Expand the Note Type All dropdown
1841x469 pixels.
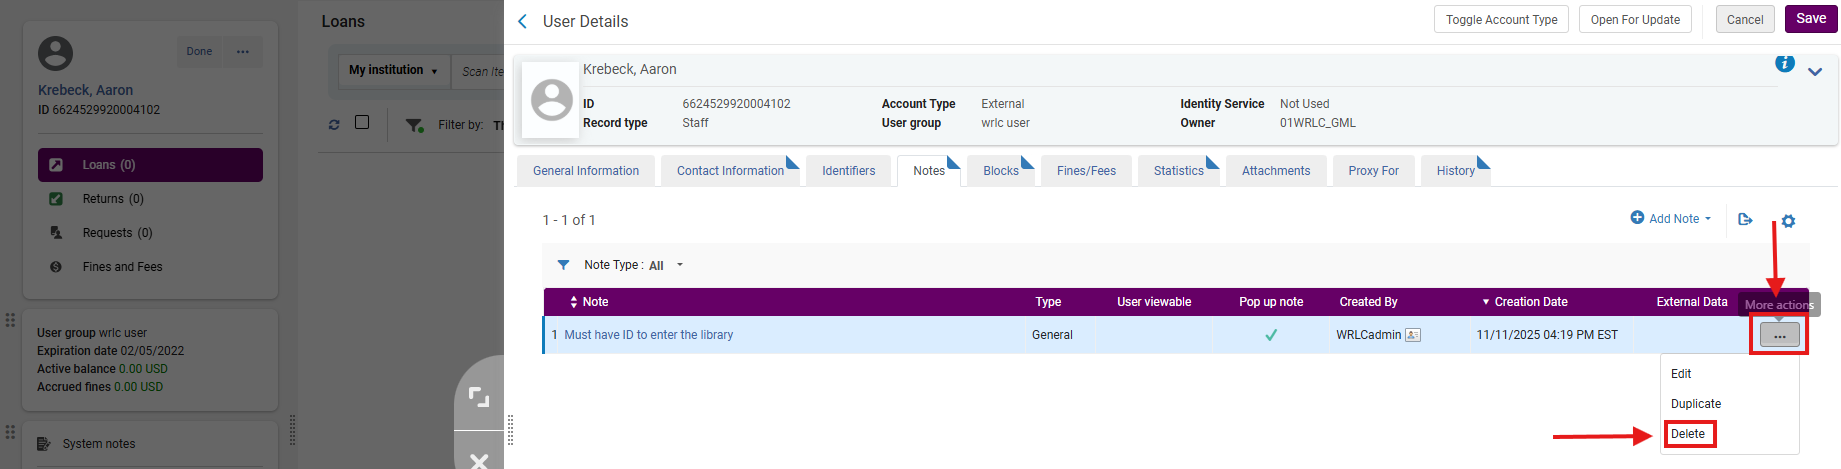(x=666, y=265)
